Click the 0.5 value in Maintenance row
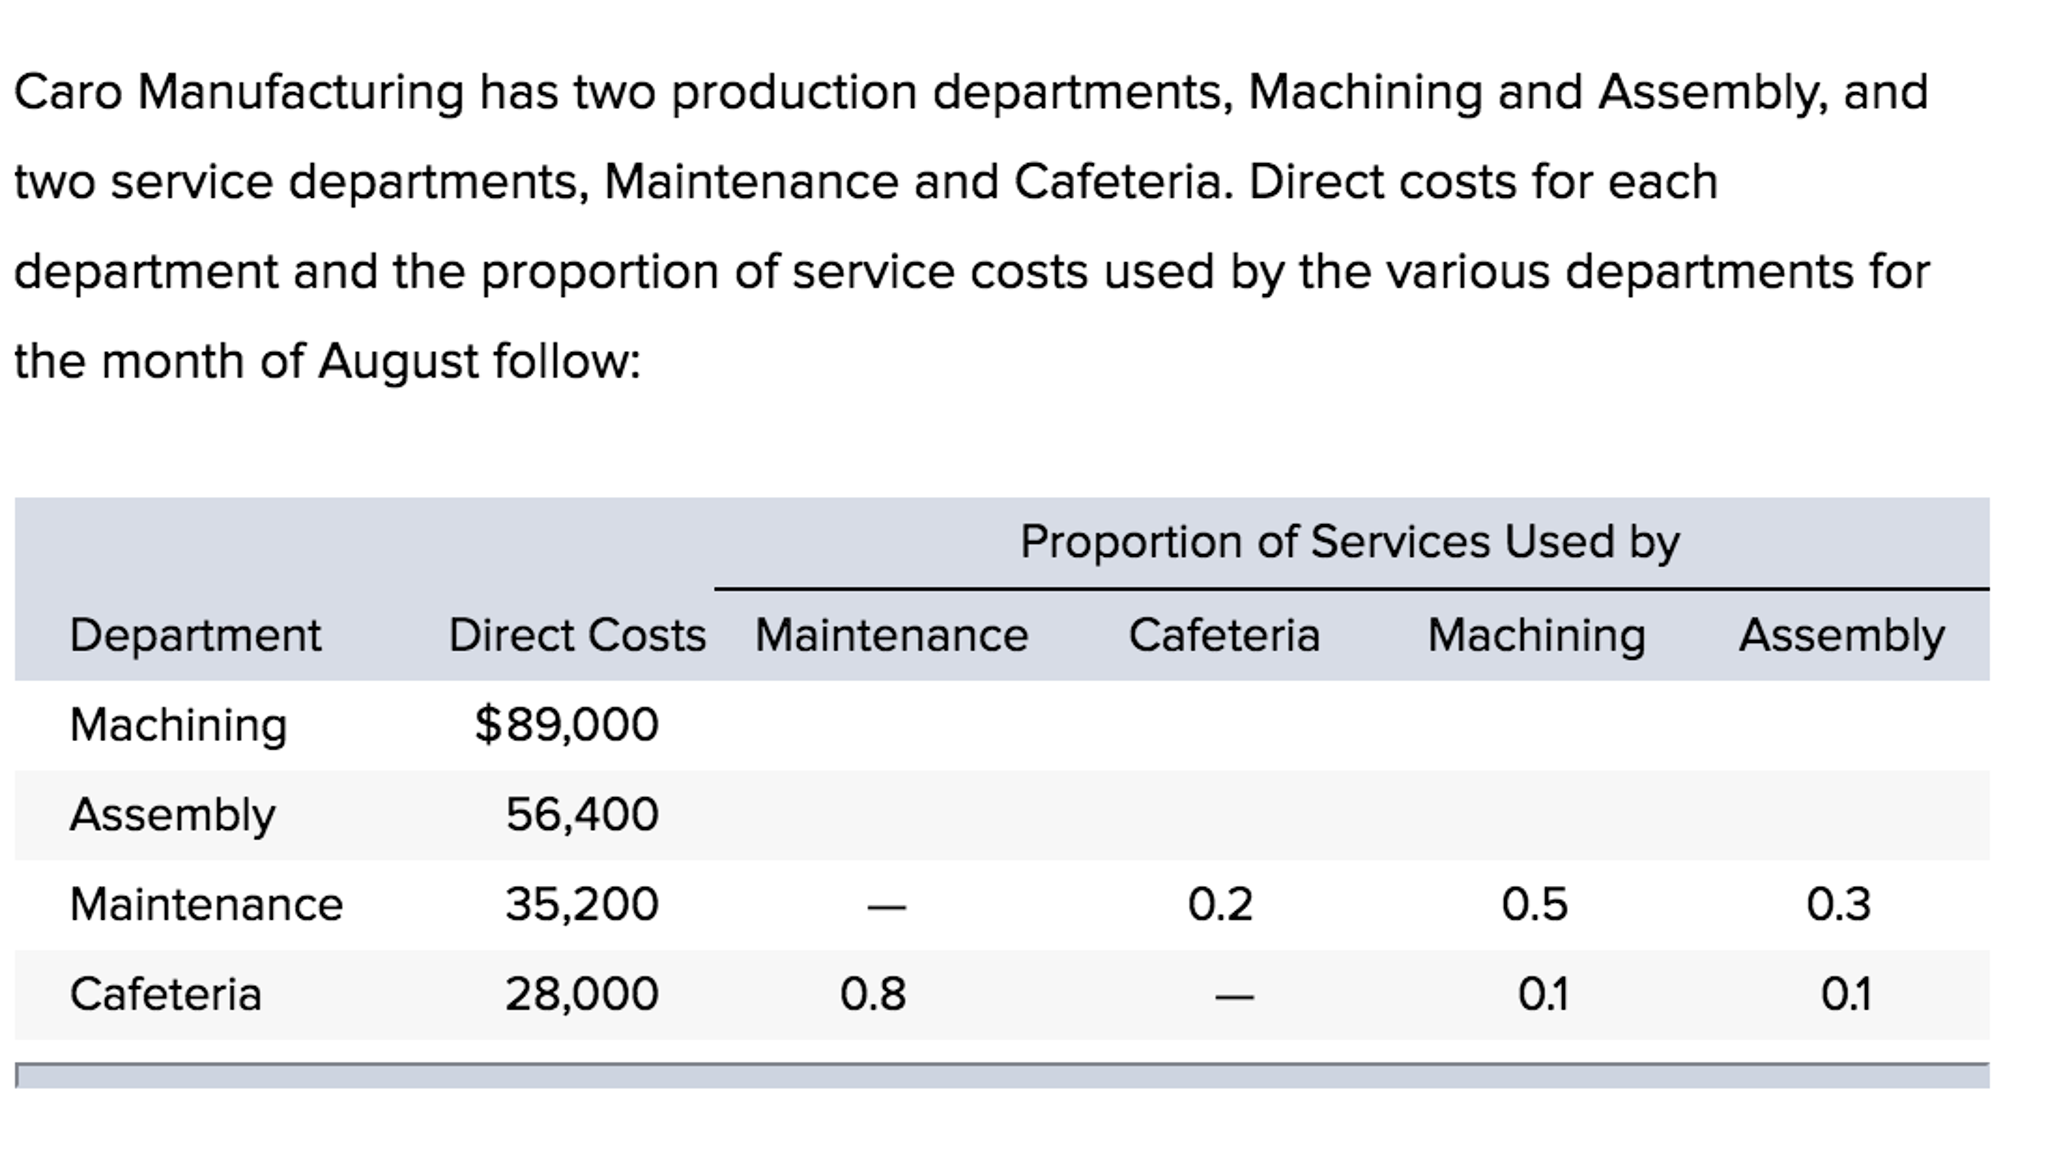Image resolution: width=2046 pixels, height=1167 pixels. pyautogui.click(x=1535, y=905)
